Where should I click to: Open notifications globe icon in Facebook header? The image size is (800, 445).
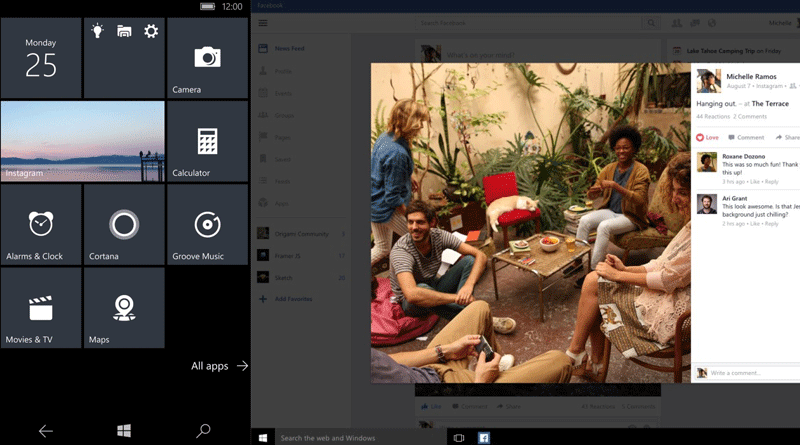pyautogui.click(x=712, y=23)
